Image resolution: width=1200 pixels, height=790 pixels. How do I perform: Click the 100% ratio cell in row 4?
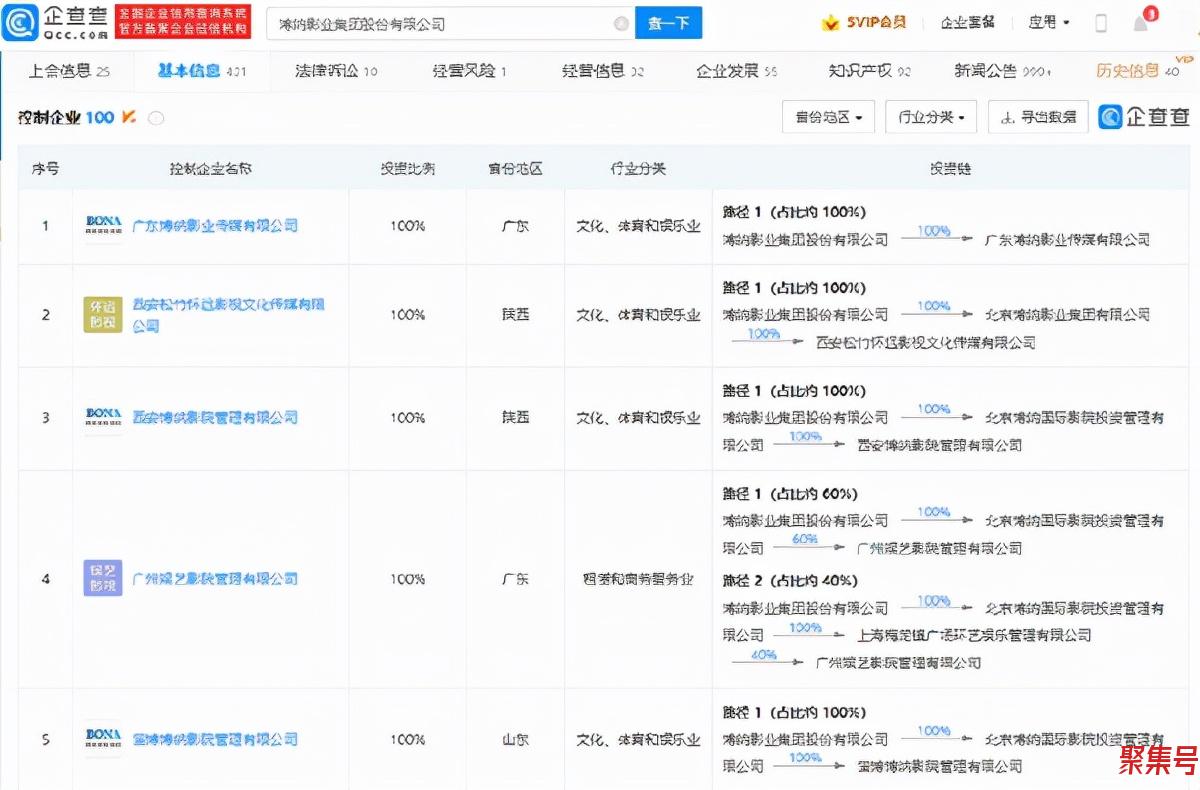407,579
